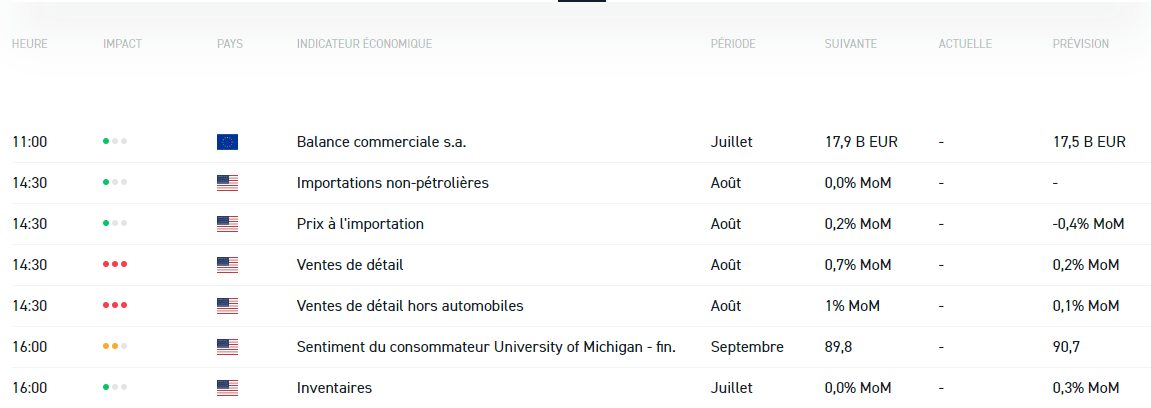
Task: Click US flag beside Prix à l'importation
Action: (227, 224)
